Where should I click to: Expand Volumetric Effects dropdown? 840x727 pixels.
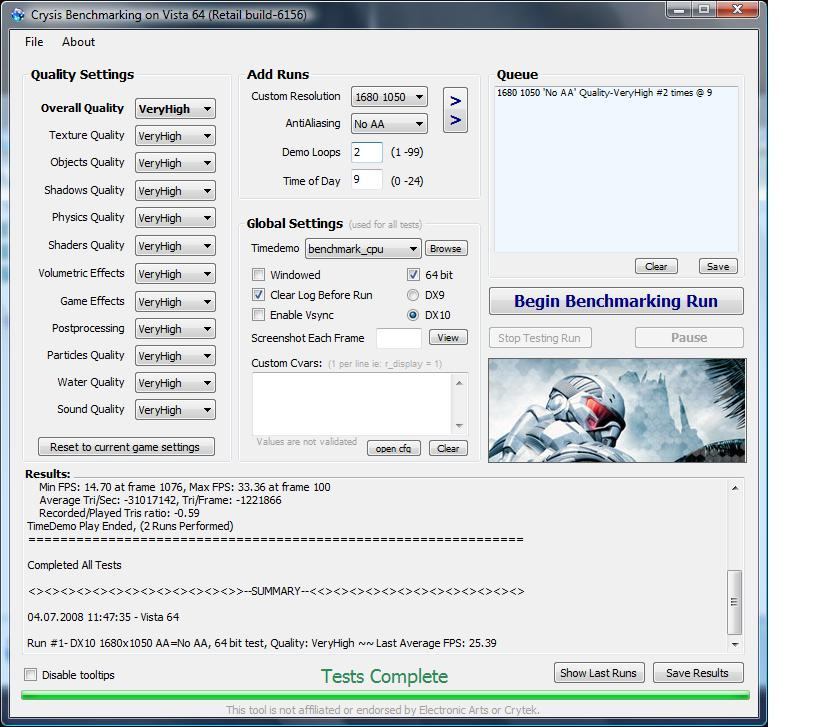175,274
